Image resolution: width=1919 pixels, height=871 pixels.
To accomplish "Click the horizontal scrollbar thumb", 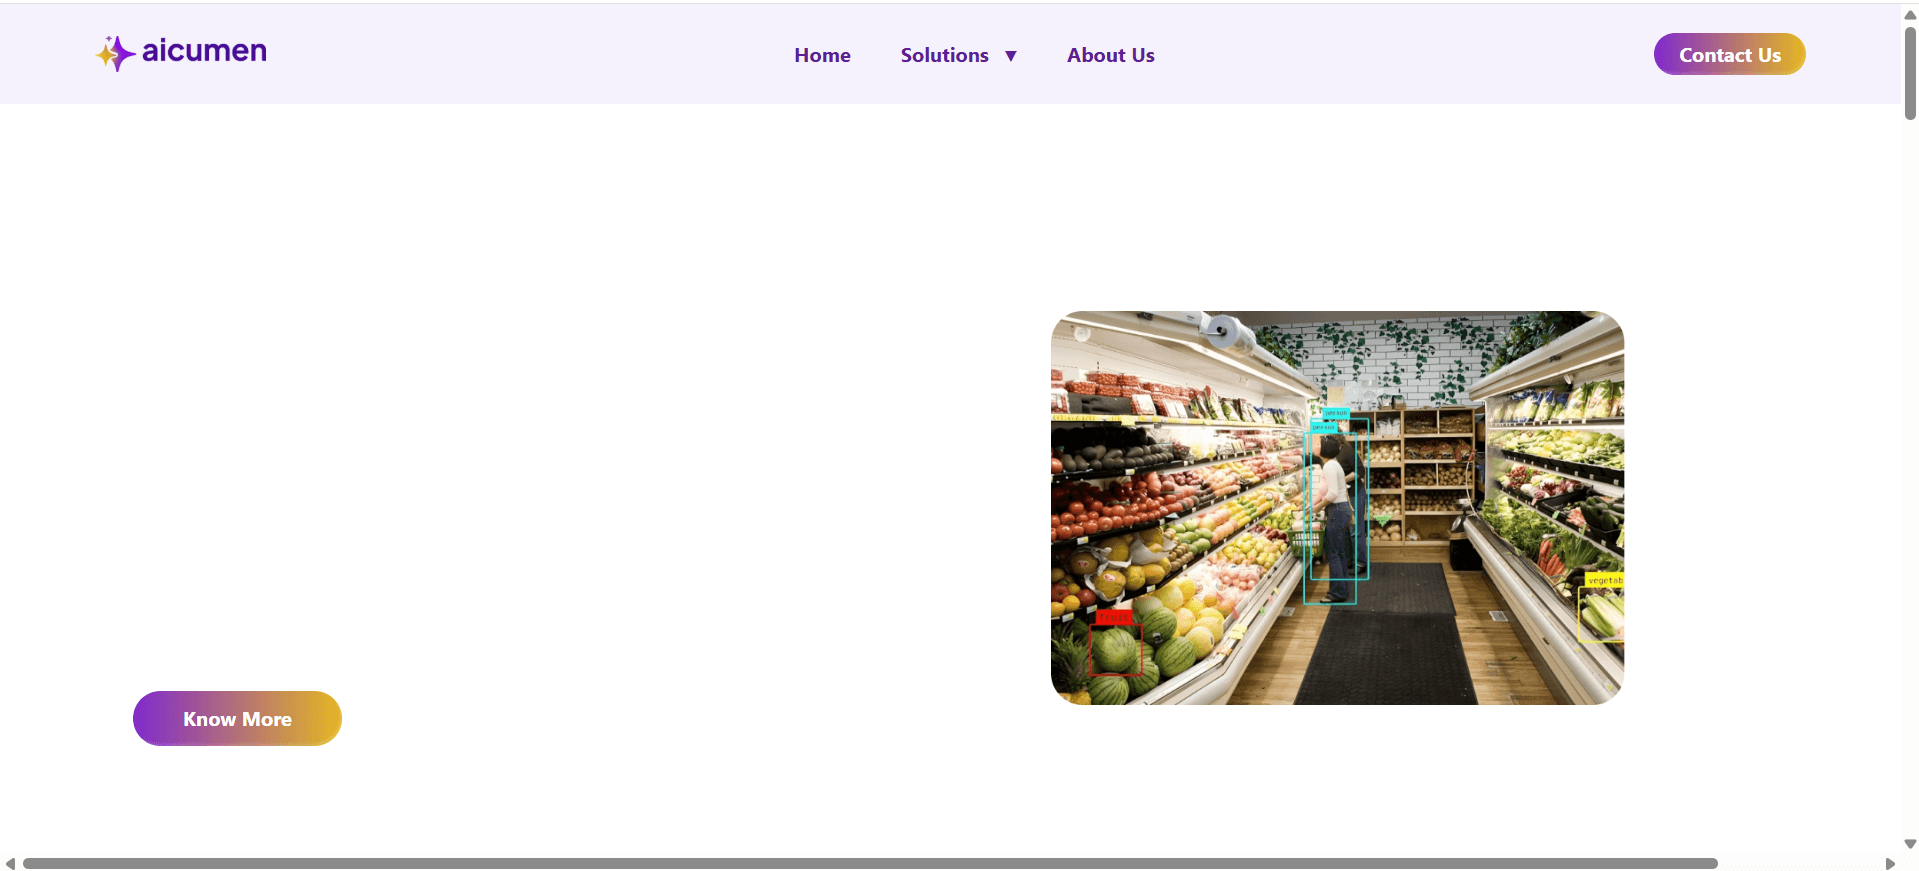I will pos(870,863).
